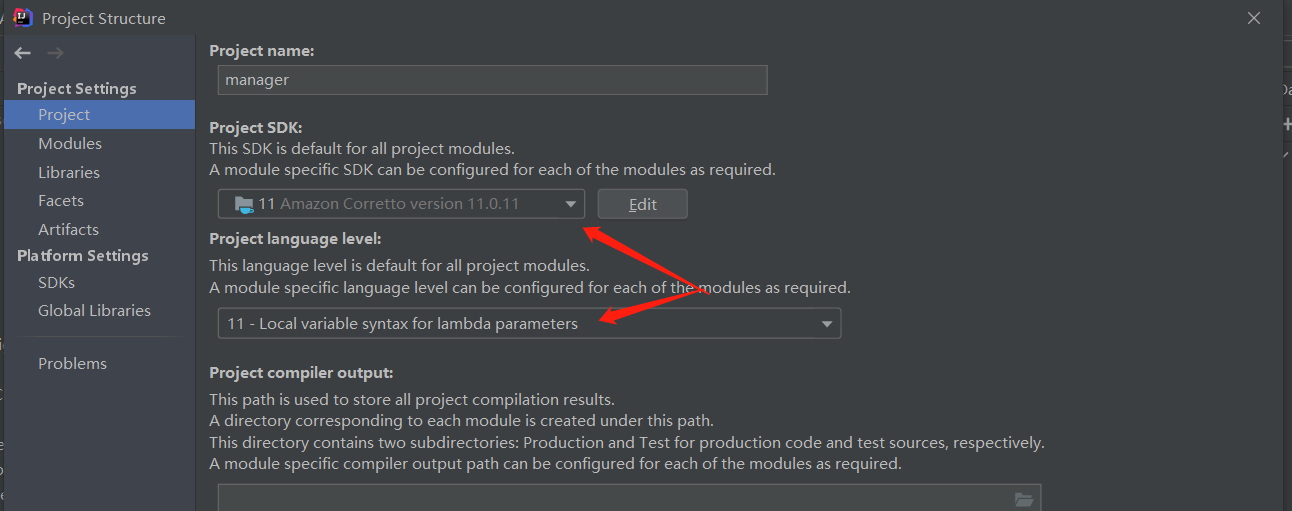The image size is (1292, 511).
Task: Click the back navigation arrow
Action: [23, 53]
